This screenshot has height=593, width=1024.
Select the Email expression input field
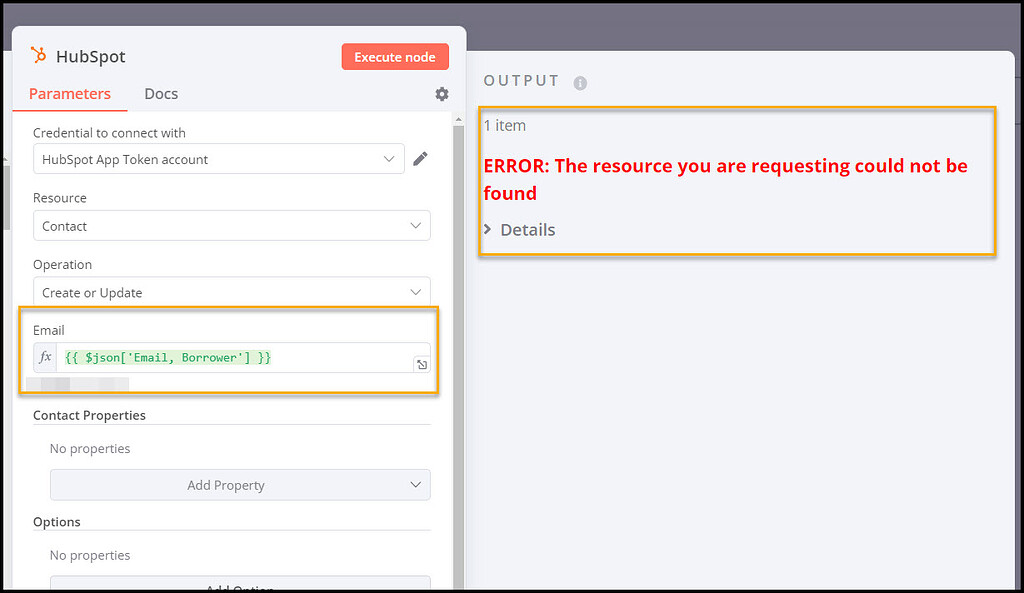pos(230,355)
